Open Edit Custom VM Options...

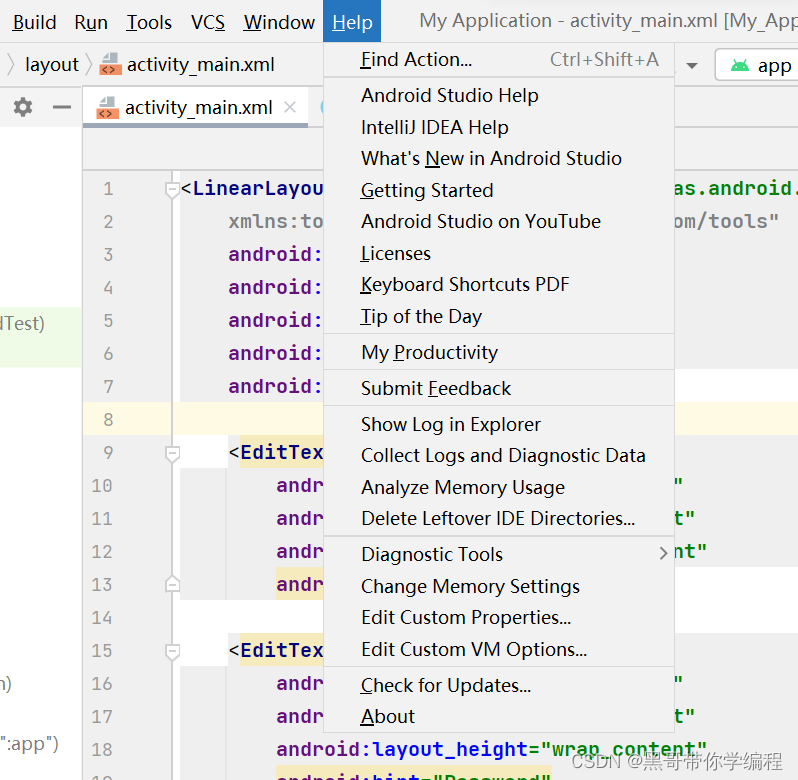coord(499,650)
